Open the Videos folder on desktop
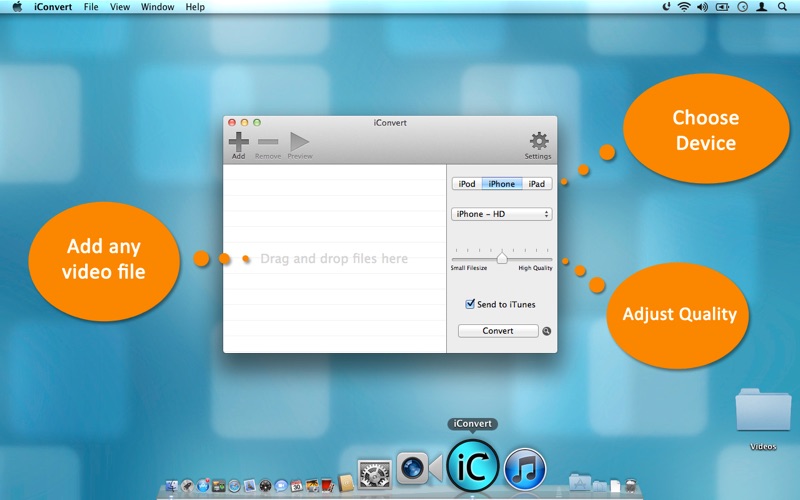The width and height of the screenshot is (800, 500). [762, 411]
